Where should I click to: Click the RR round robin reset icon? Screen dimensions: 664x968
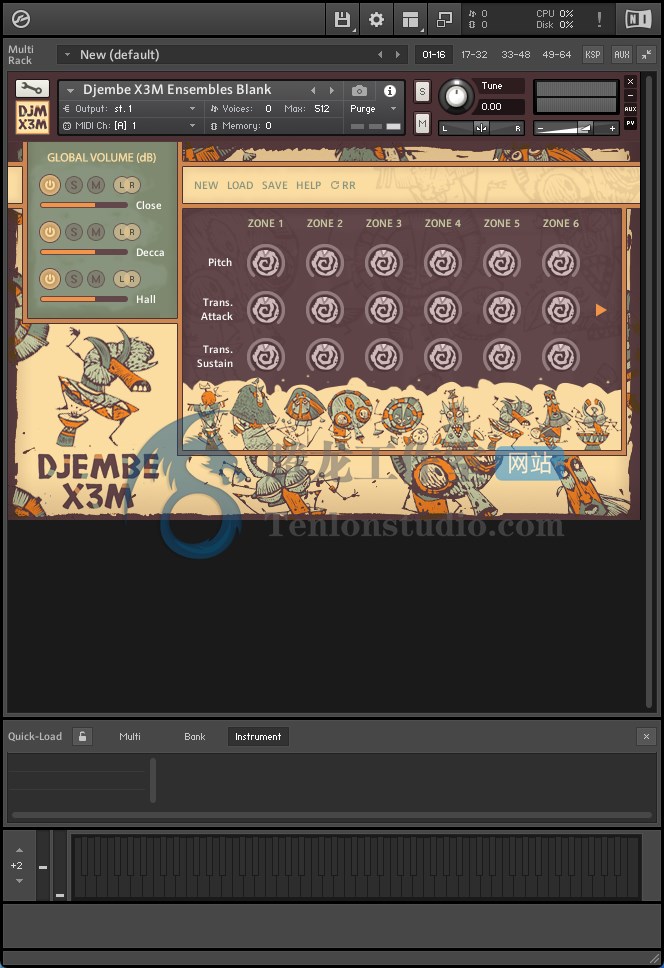pyautogui.click(x=343, y=185)
